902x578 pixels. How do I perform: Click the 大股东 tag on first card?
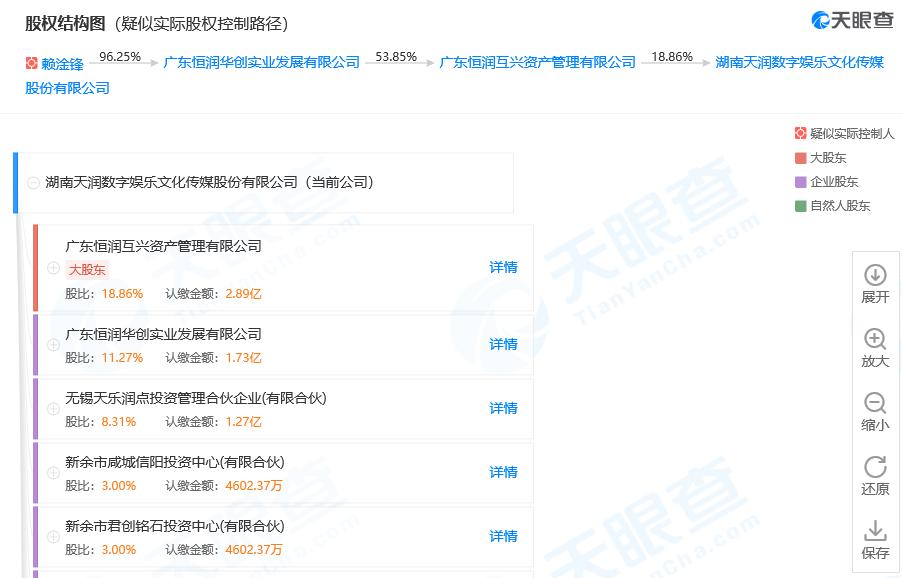click(x=87, y=269)
